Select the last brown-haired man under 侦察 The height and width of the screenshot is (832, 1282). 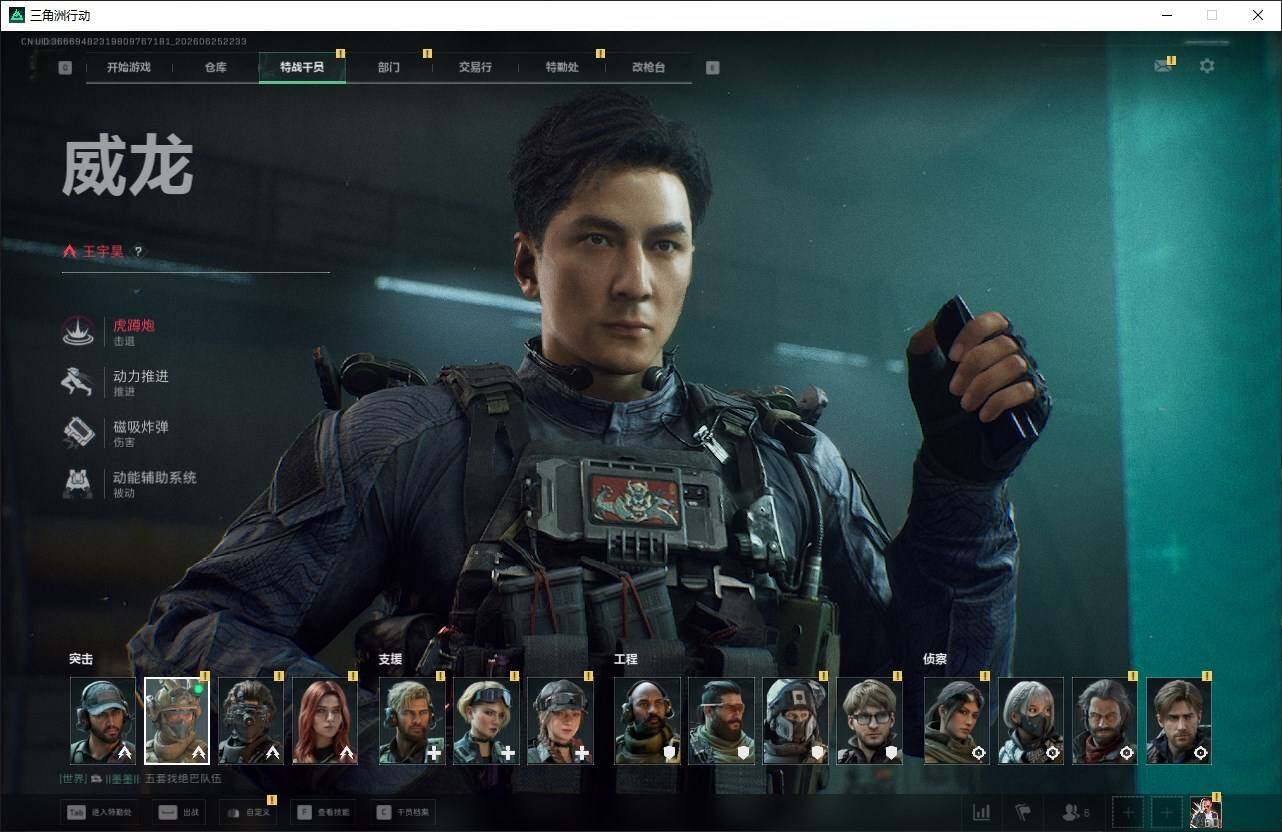pos(1179,721)
